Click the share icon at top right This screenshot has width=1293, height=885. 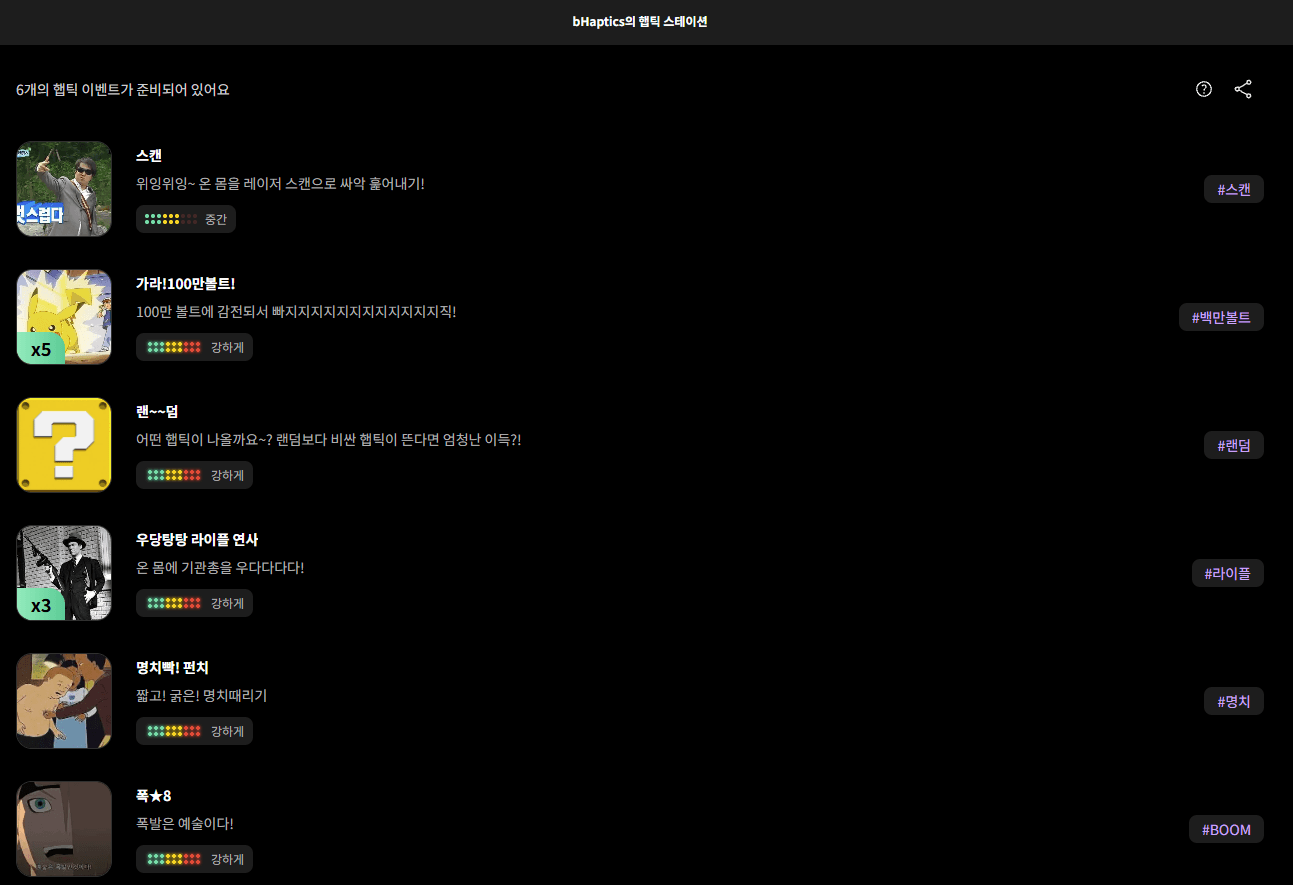point(1243,89)
